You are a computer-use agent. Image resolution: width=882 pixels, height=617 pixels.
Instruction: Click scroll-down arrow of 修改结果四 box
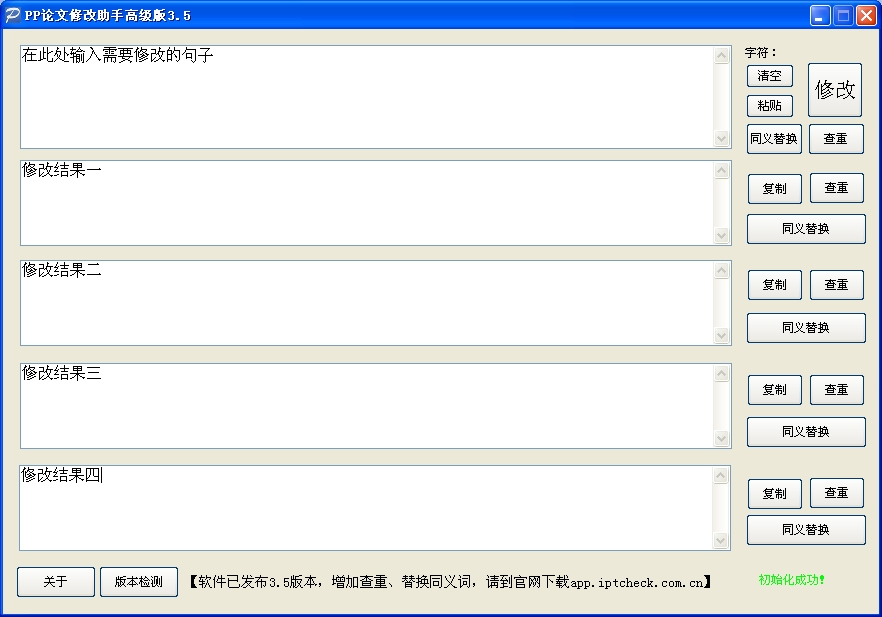click(x=721, y=541)
